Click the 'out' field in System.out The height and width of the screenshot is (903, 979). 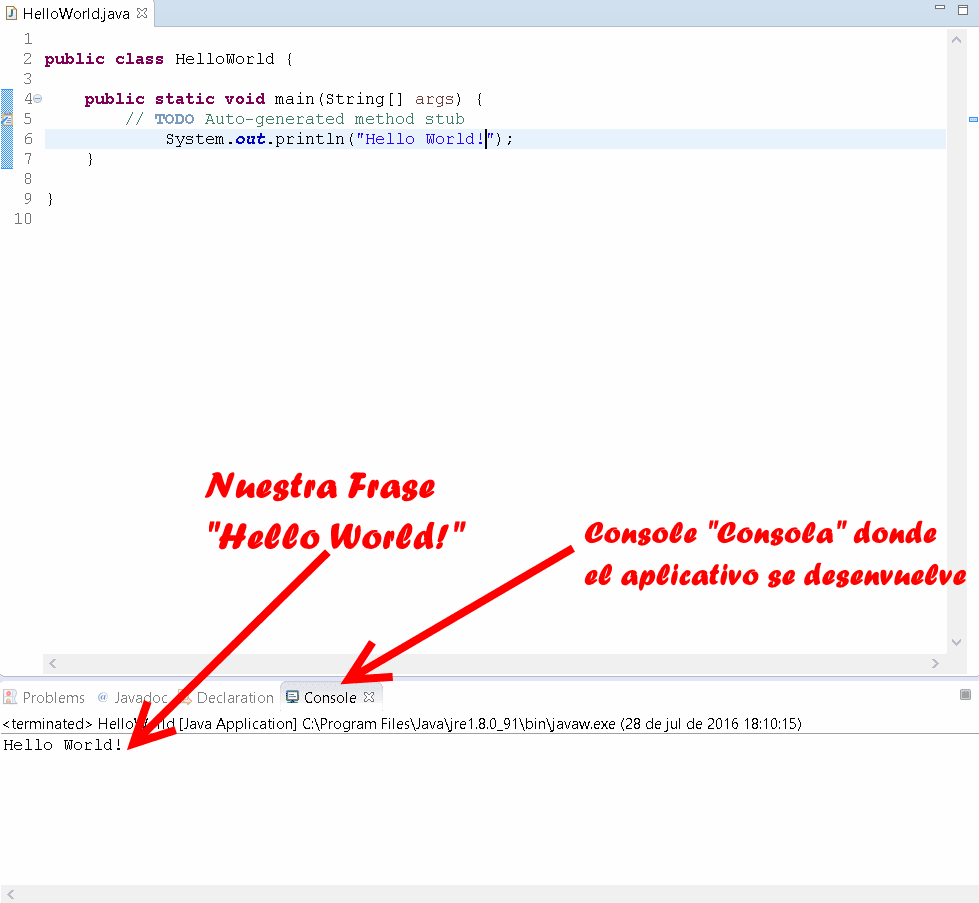tap(250, 139)
